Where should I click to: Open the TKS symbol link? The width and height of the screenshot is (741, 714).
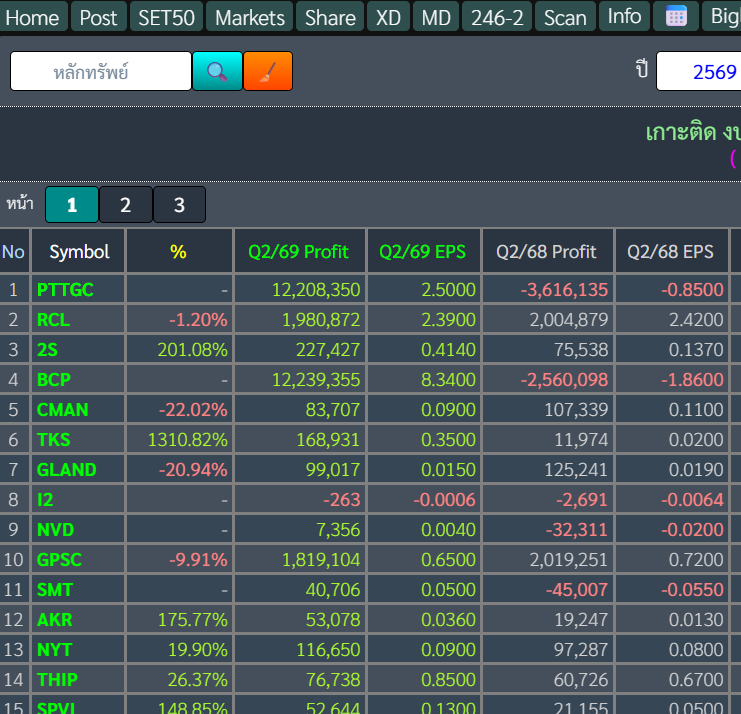pos(54,440)
